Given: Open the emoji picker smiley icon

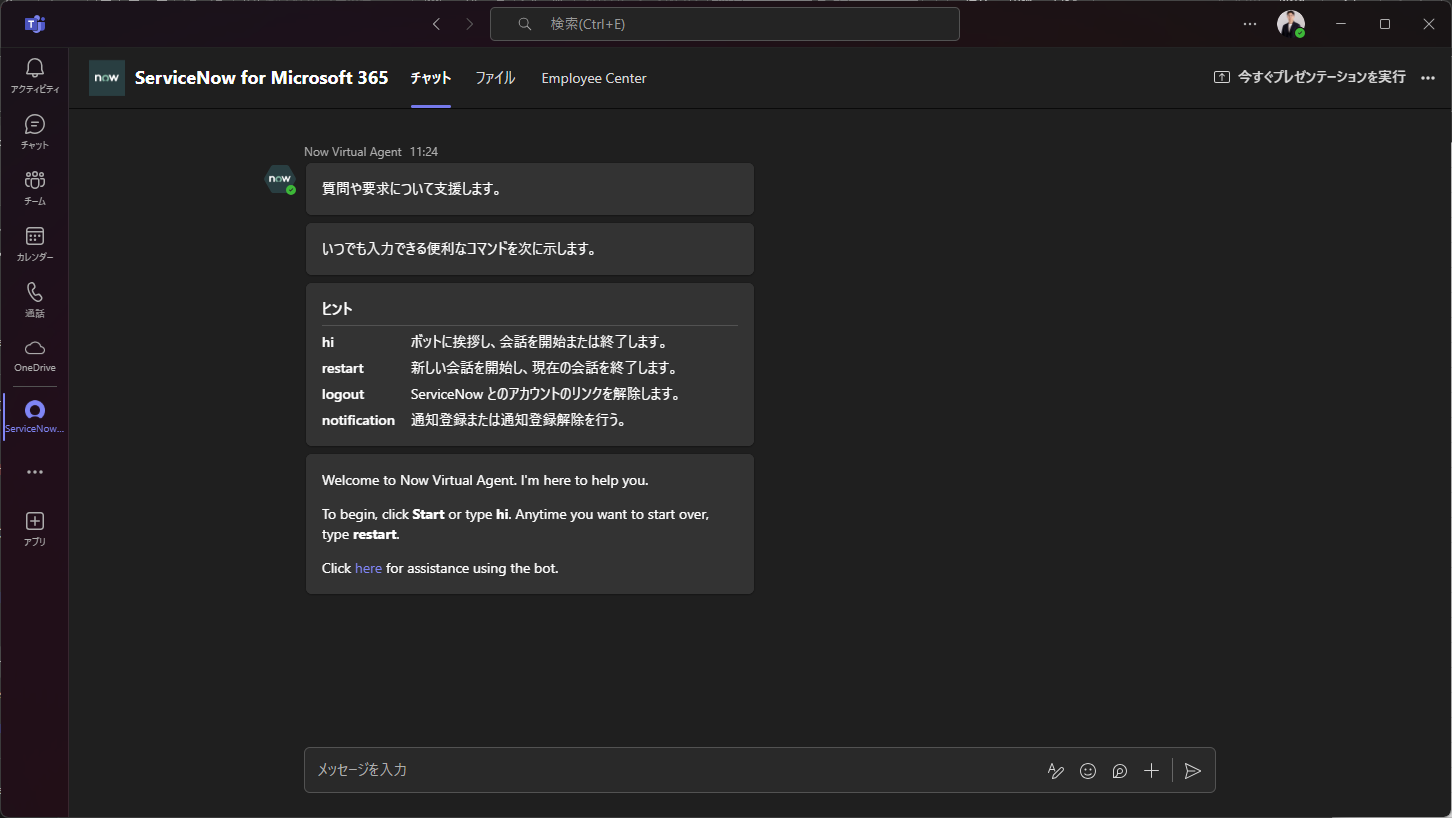Looking at the screenshot, I should 1088,770.
